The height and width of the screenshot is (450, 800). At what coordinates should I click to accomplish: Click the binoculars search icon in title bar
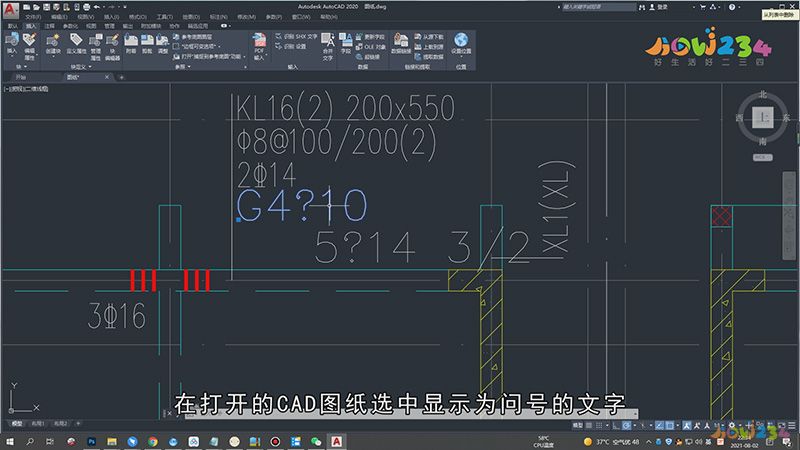coord(642,7)
